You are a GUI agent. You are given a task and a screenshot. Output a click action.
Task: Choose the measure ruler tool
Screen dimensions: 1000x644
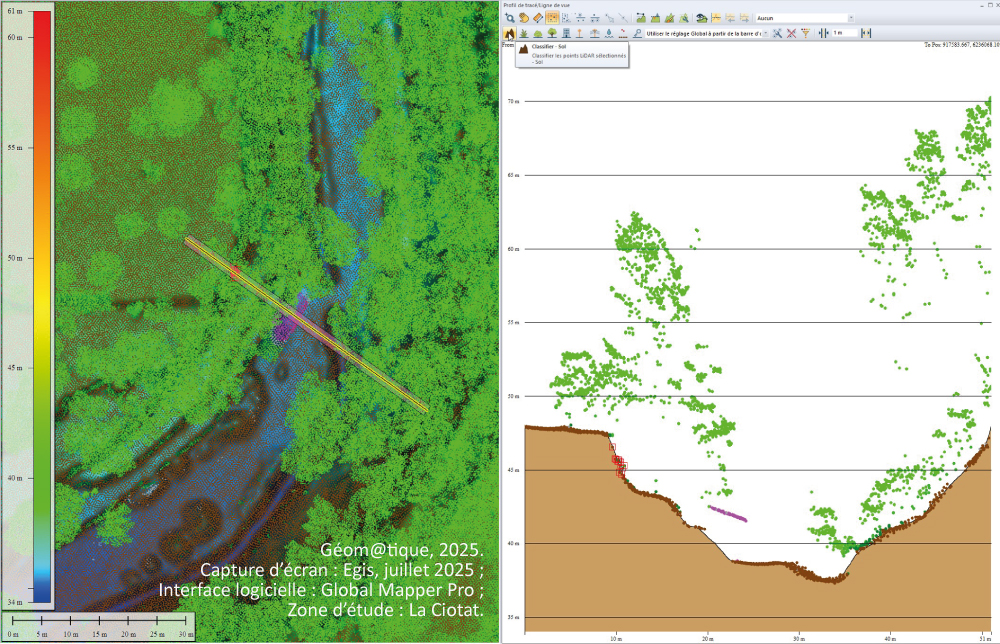[x=537, y=17]
